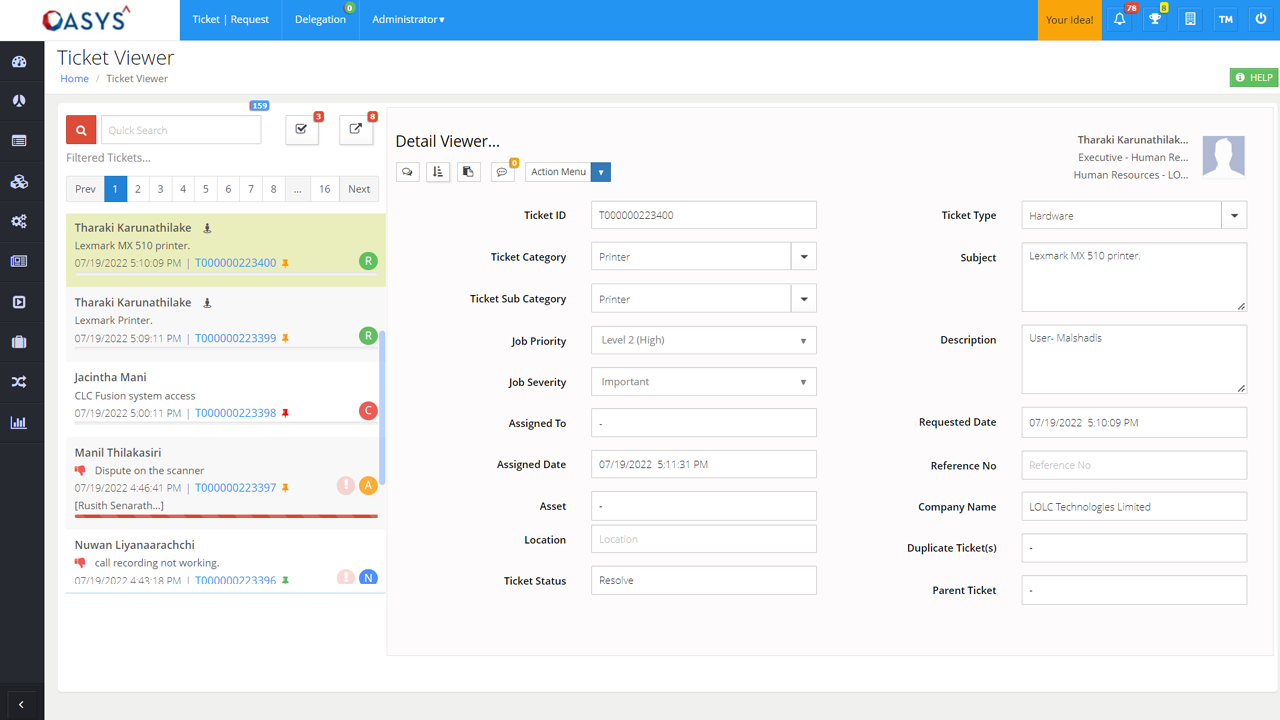
Task: Go to page 5 of tickets
Action: (206, 189)
